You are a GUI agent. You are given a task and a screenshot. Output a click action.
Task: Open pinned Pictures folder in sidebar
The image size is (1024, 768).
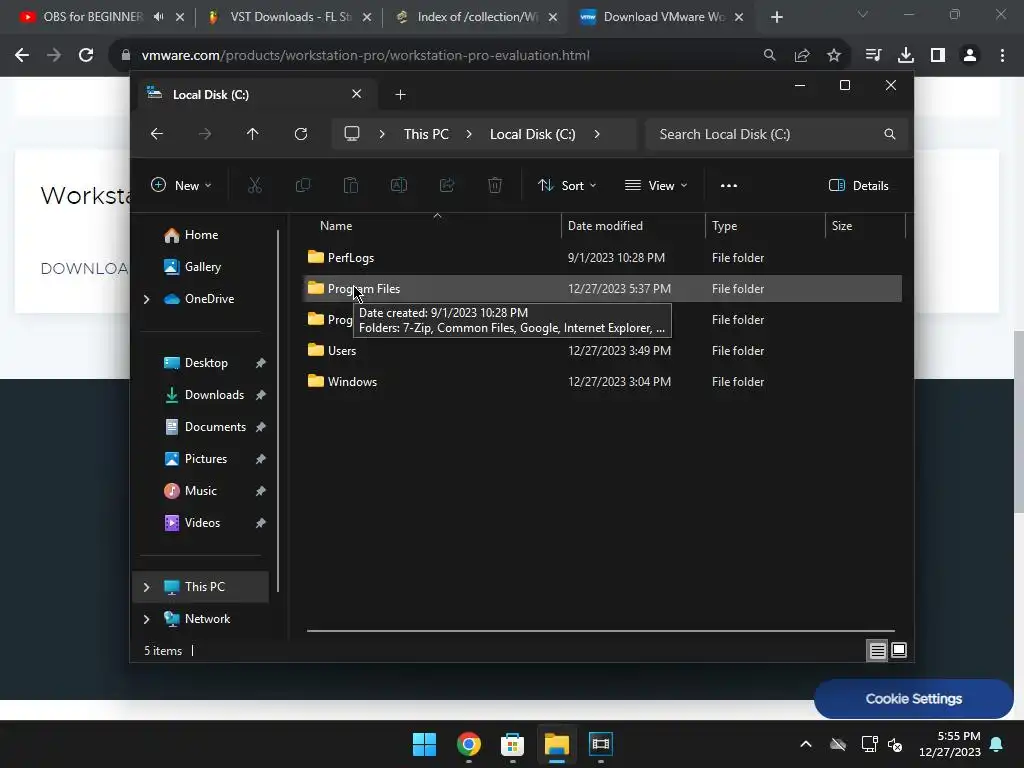point(205,459)
